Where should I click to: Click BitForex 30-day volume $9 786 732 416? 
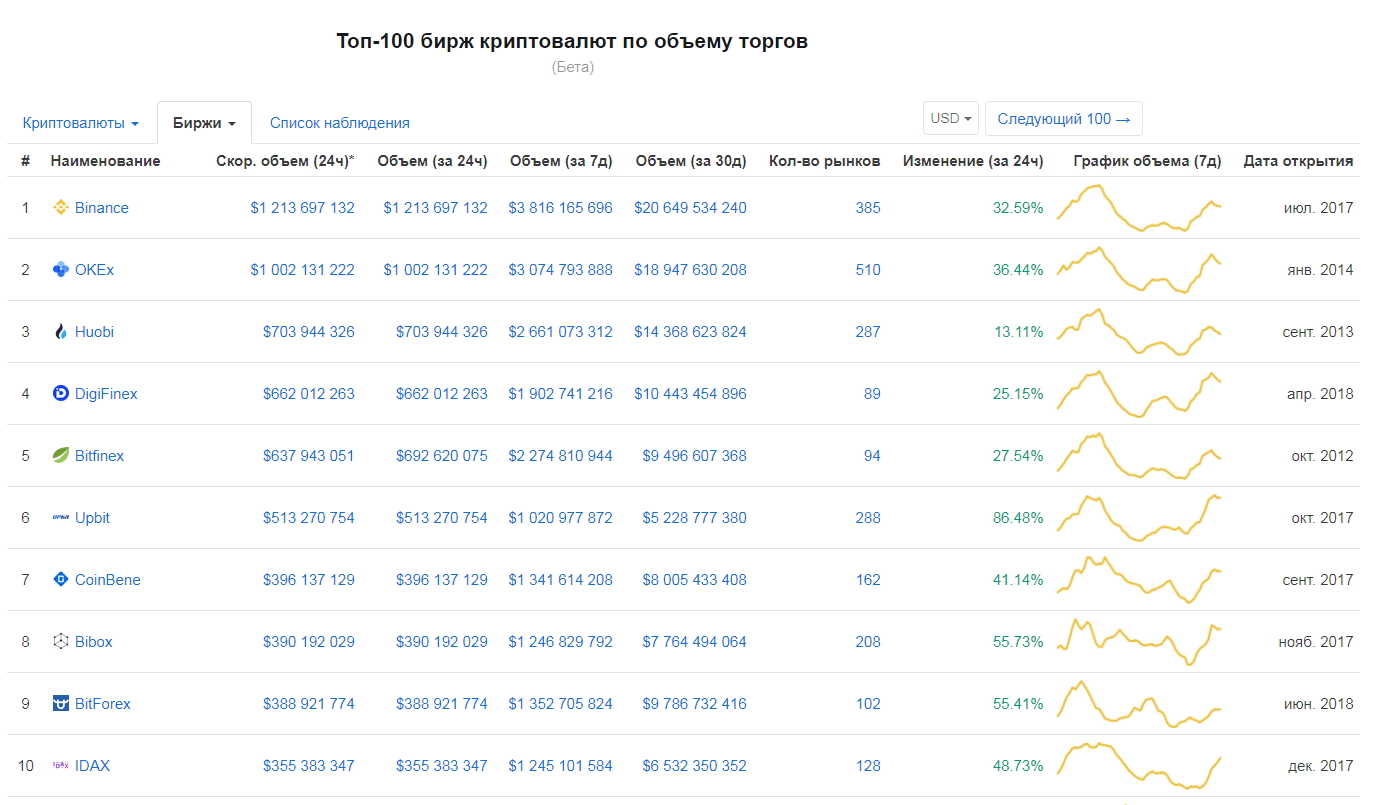pyautogui.click(x=694, y=704)
